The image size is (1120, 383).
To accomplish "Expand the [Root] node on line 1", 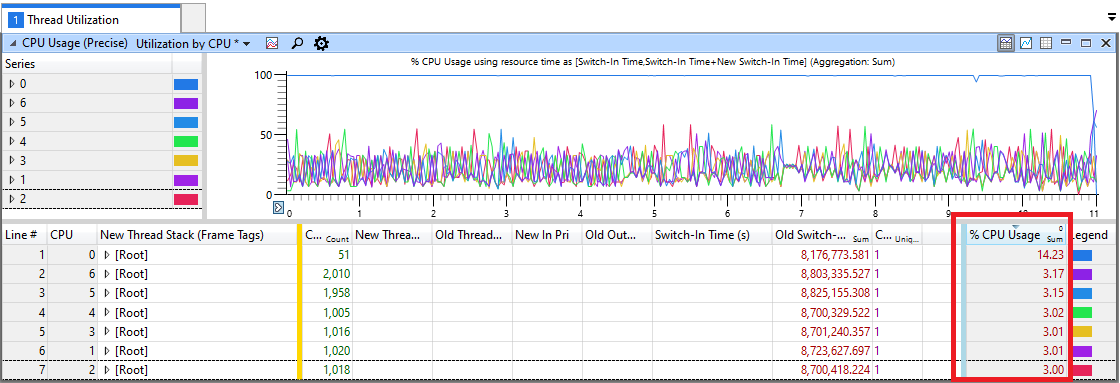I will (107, 254).
